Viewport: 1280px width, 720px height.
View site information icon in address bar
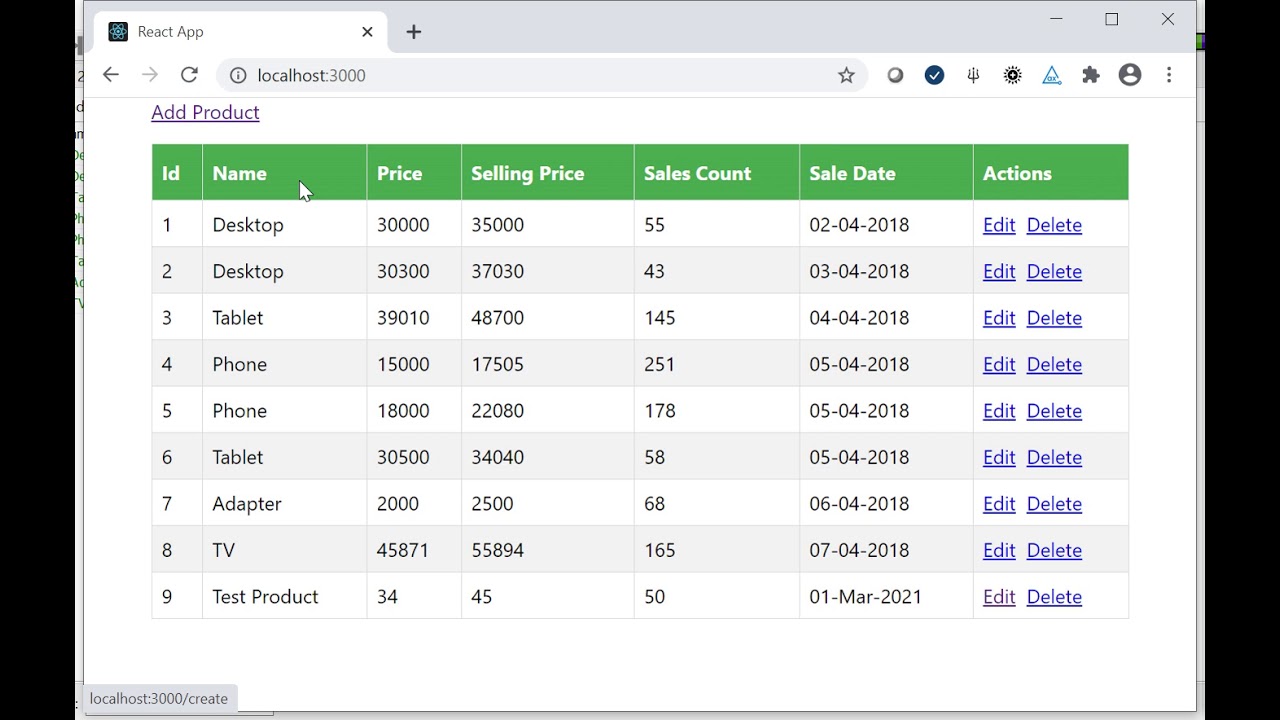pos(238,75)
